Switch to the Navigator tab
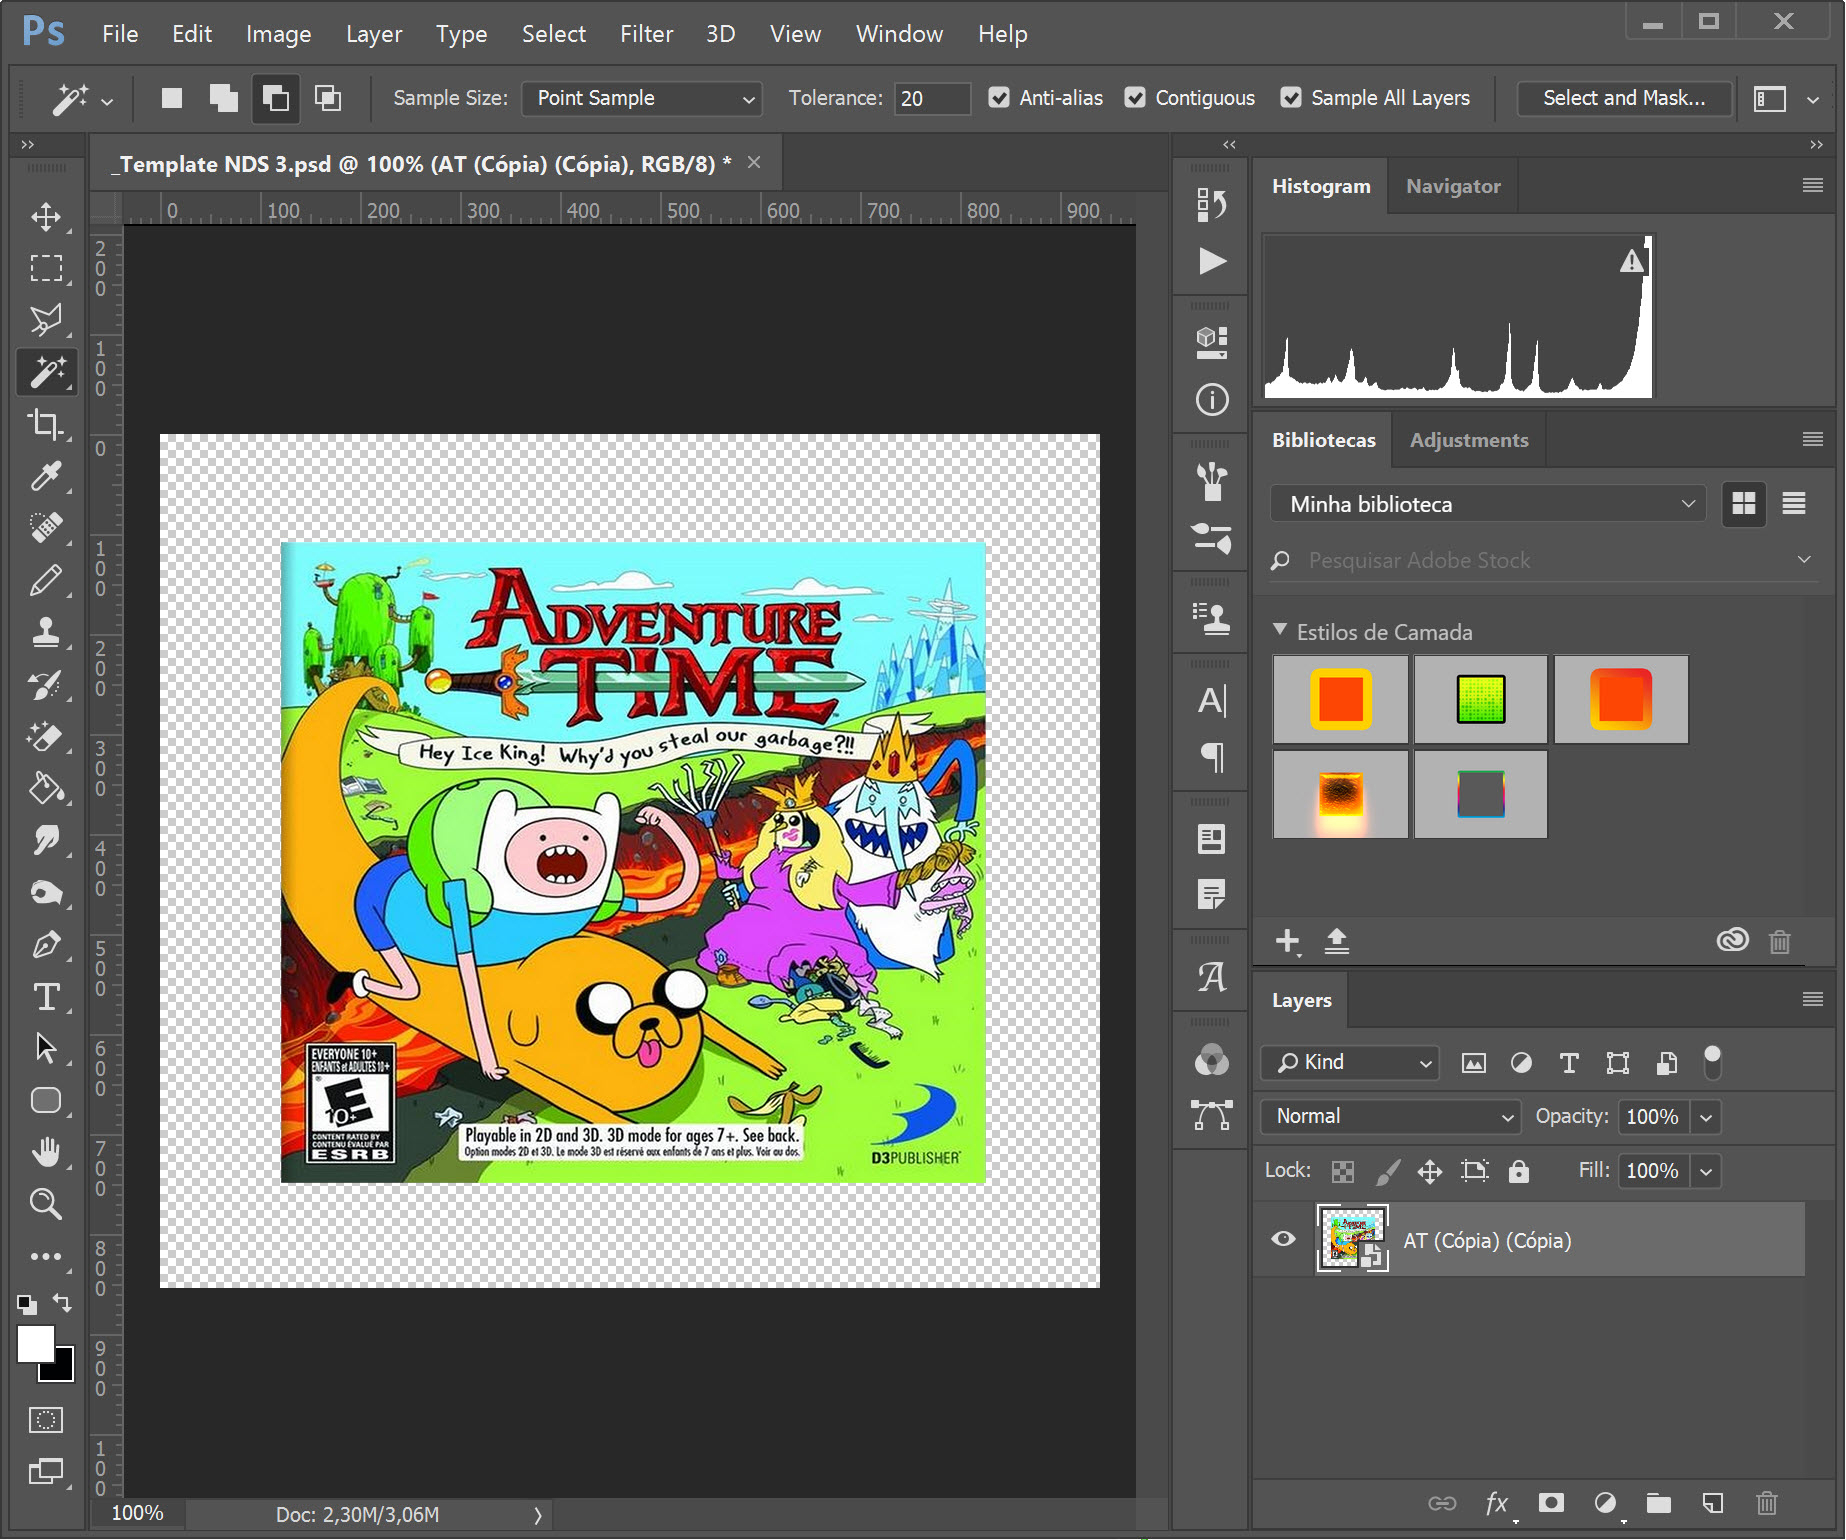Screen dimensions: 1846x1540 [x=1453, y=186]
